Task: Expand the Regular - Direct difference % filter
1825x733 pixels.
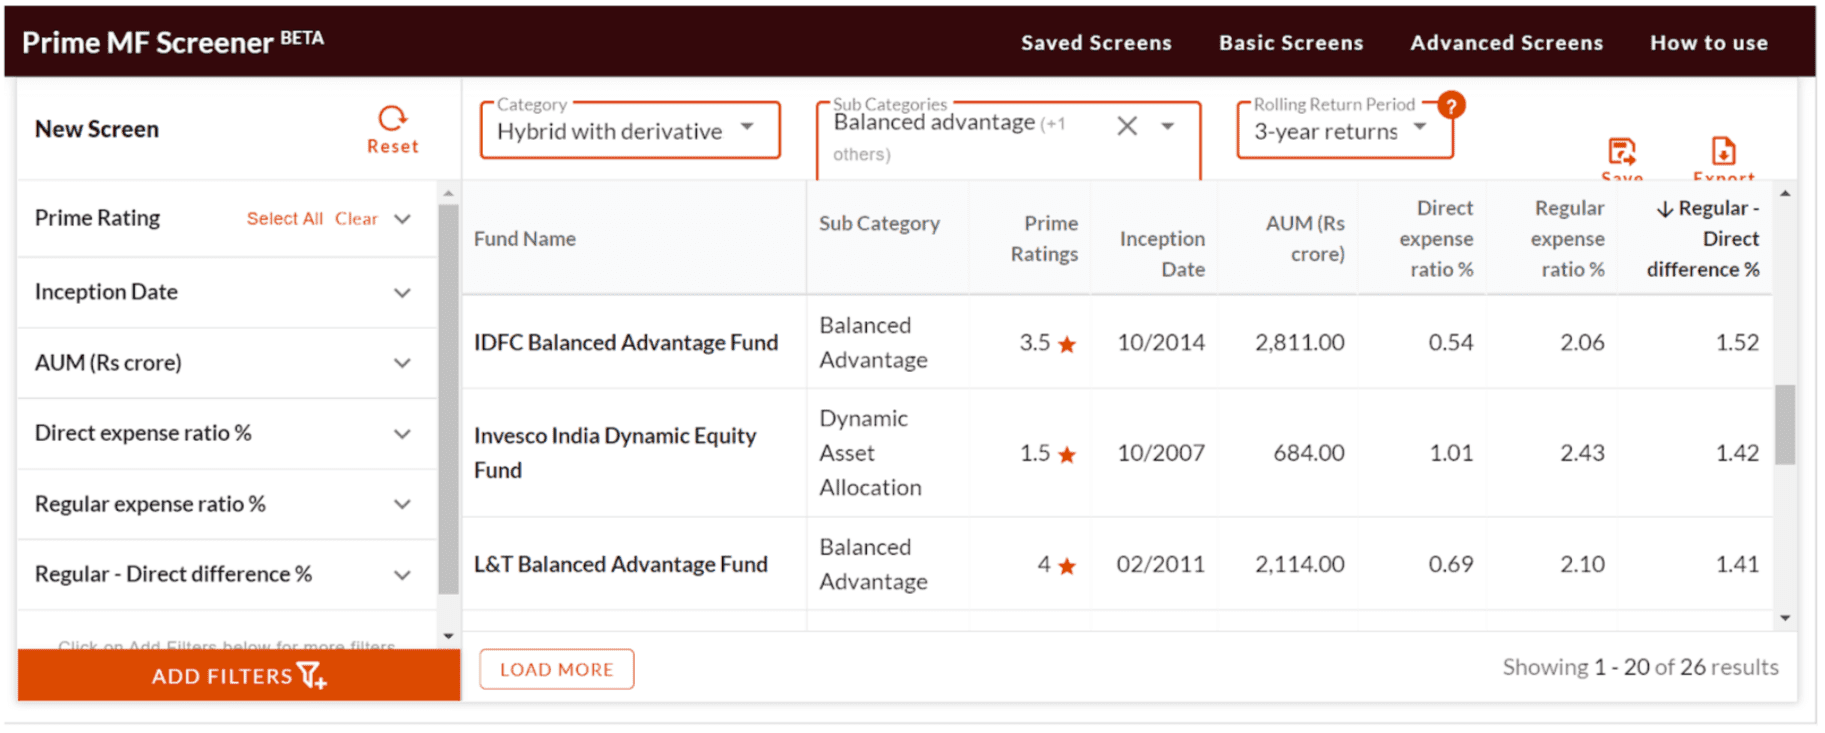Action: (402, 575)
